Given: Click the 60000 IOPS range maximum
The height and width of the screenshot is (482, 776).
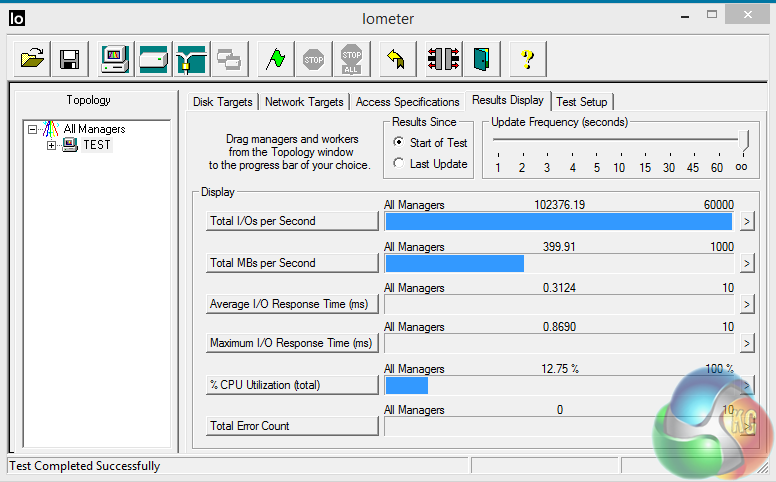Looking at the screenshot, I should pyautogui.click(x=719, y=205).
